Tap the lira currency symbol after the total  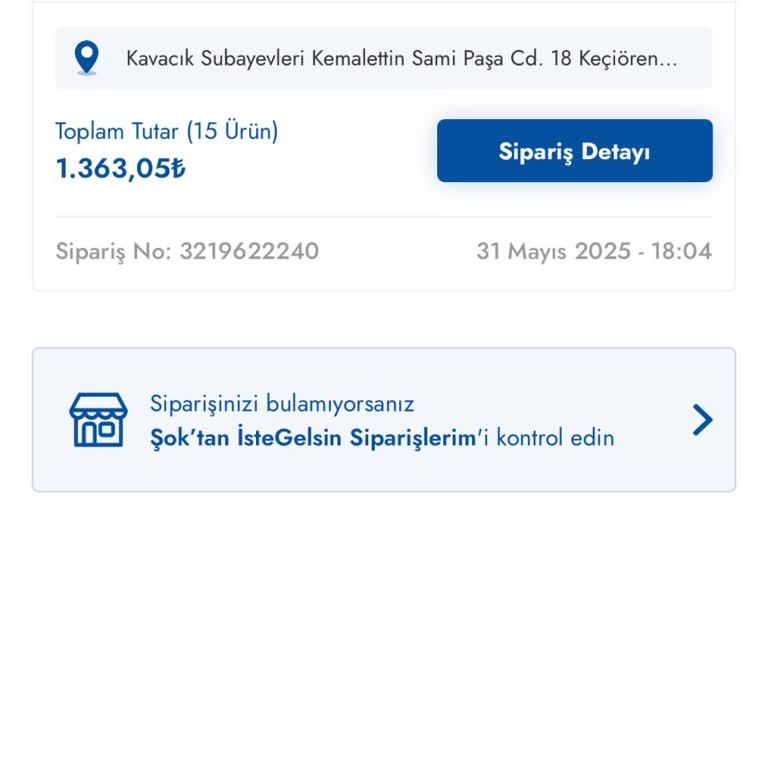177,169
